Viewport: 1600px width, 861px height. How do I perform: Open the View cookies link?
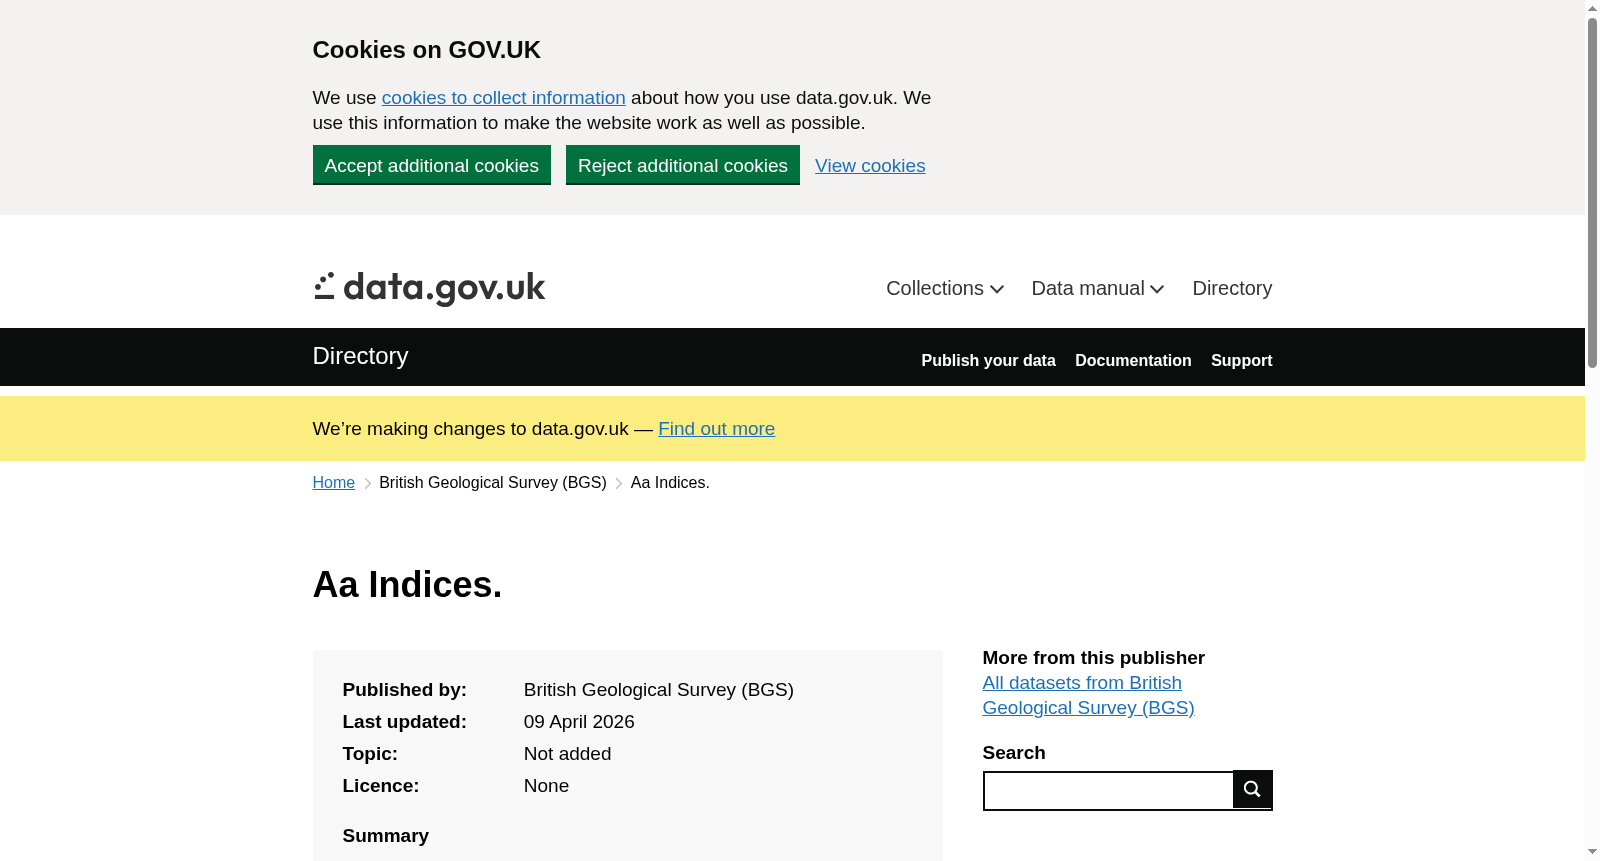[870, 166]
